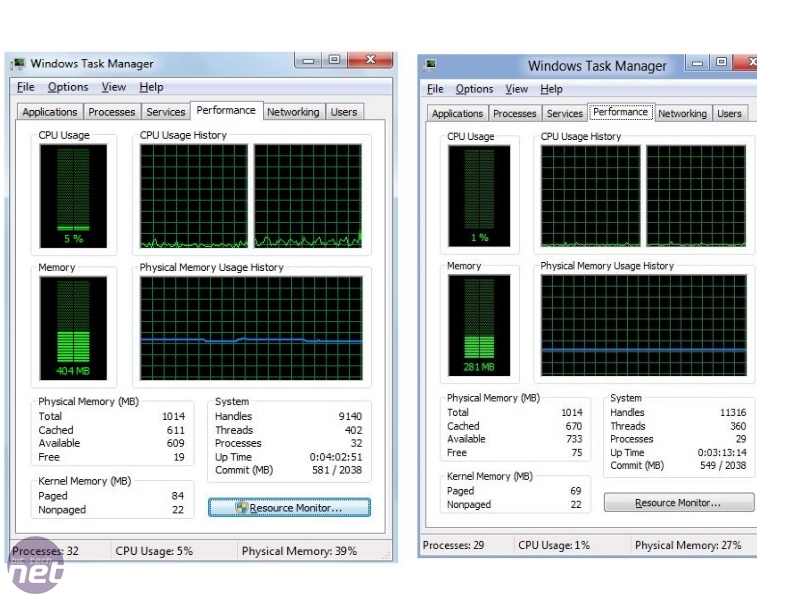Switch to Processes tab in the right window
The width and height of the screenshot is (800, 600).
514,113
